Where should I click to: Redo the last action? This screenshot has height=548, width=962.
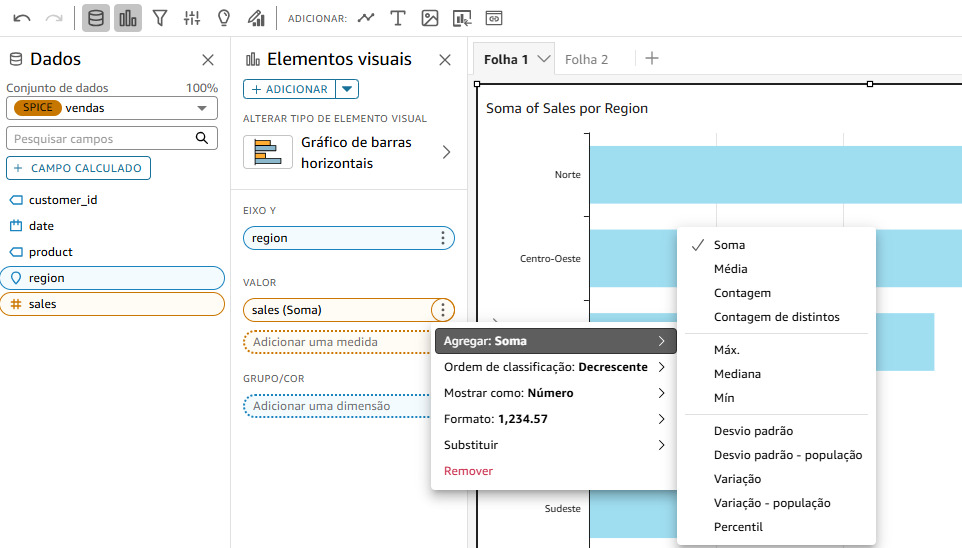(54, 18)
